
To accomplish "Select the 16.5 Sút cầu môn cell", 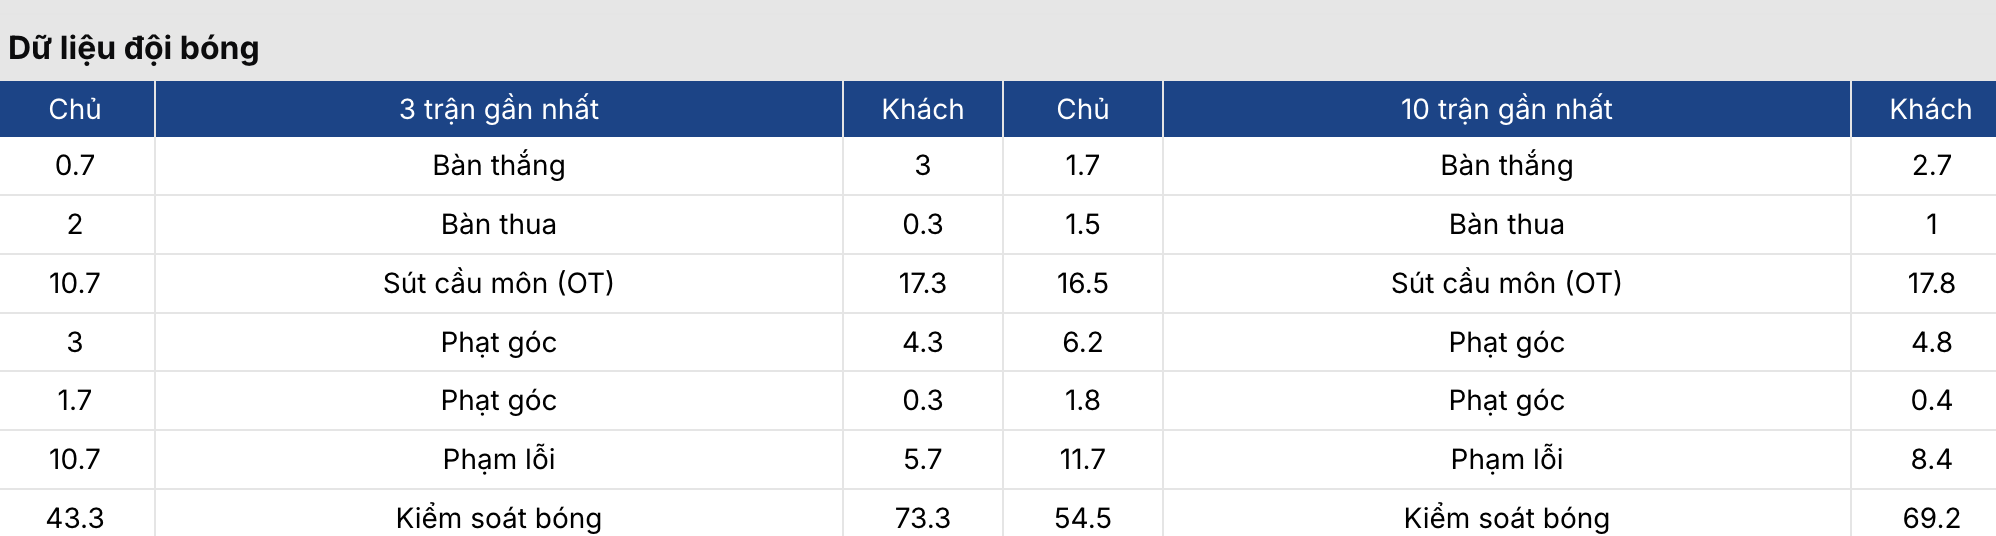I will 1082,283.
